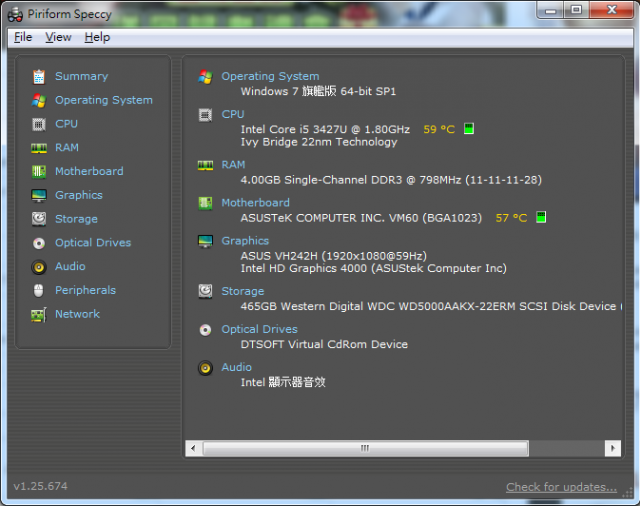Viewport: 640px width, 506px height.
Task: Click the Ivy Bridge 22nm Technology text
Action: [319, 142]
